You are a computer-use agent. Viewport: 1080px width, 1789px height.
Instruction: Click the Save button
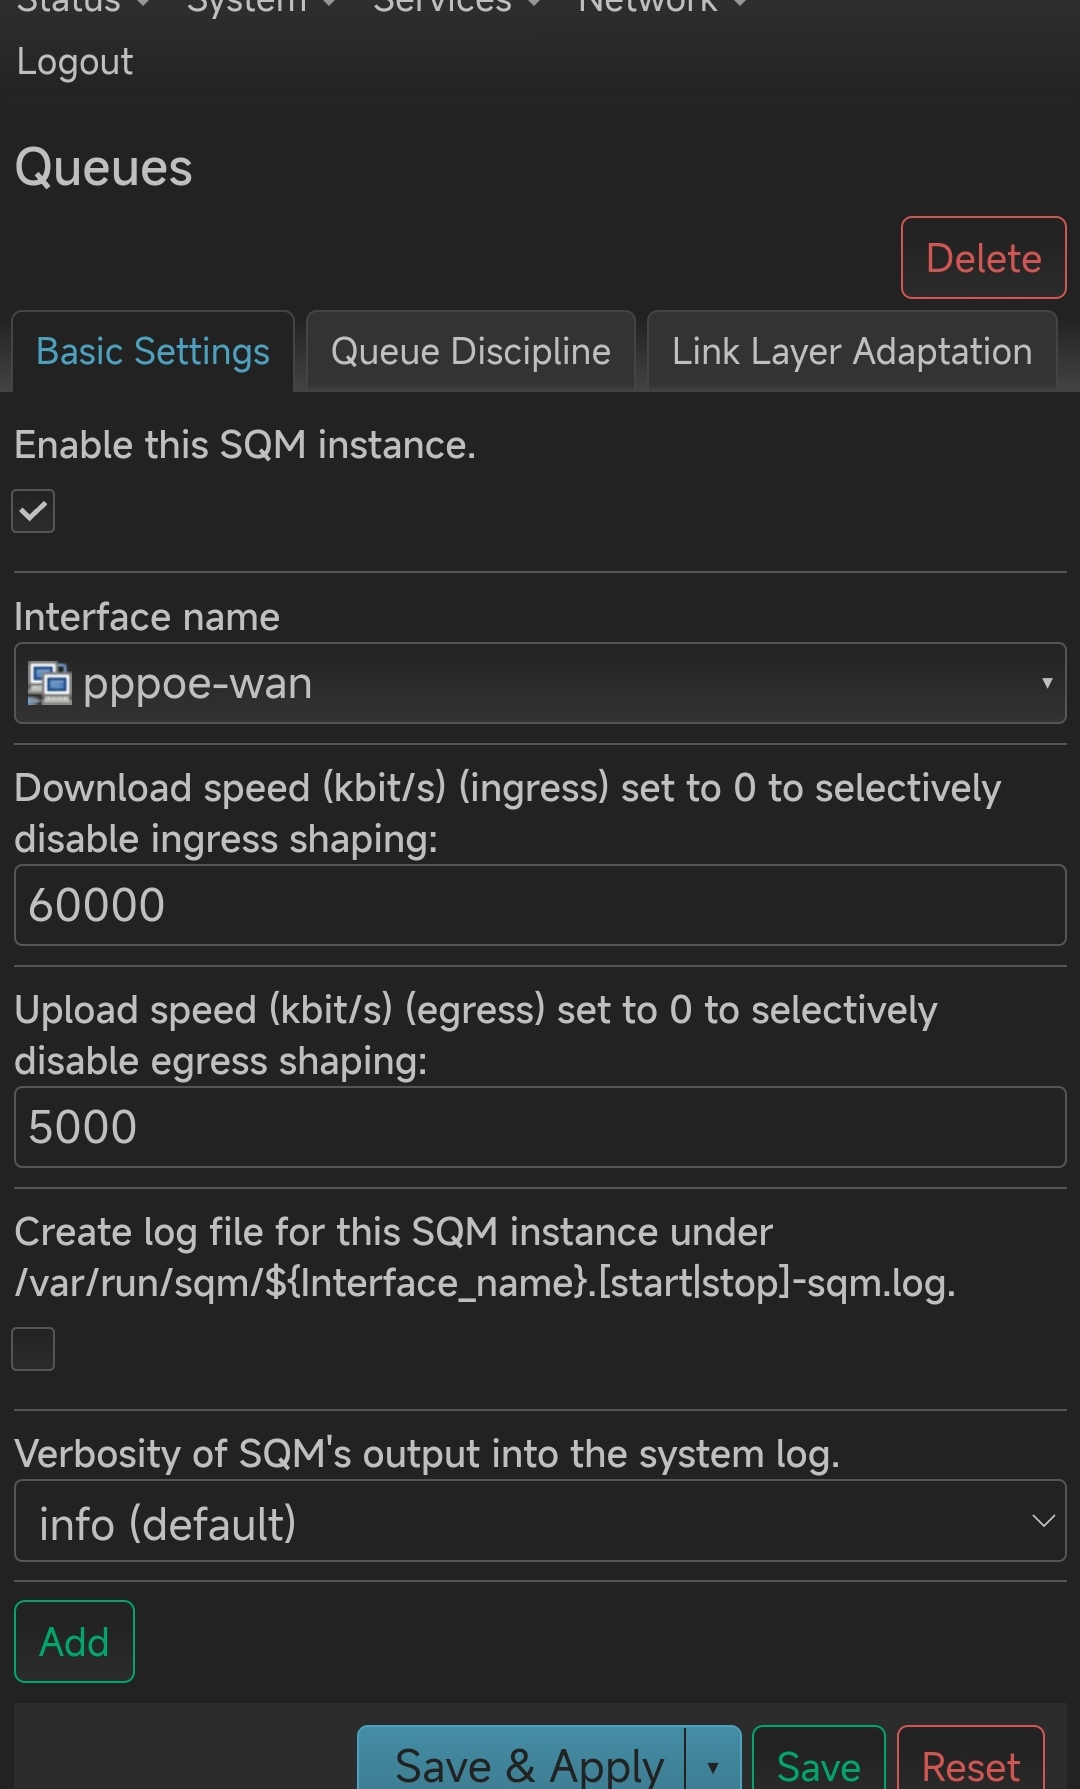click(x=819, y=1764)
